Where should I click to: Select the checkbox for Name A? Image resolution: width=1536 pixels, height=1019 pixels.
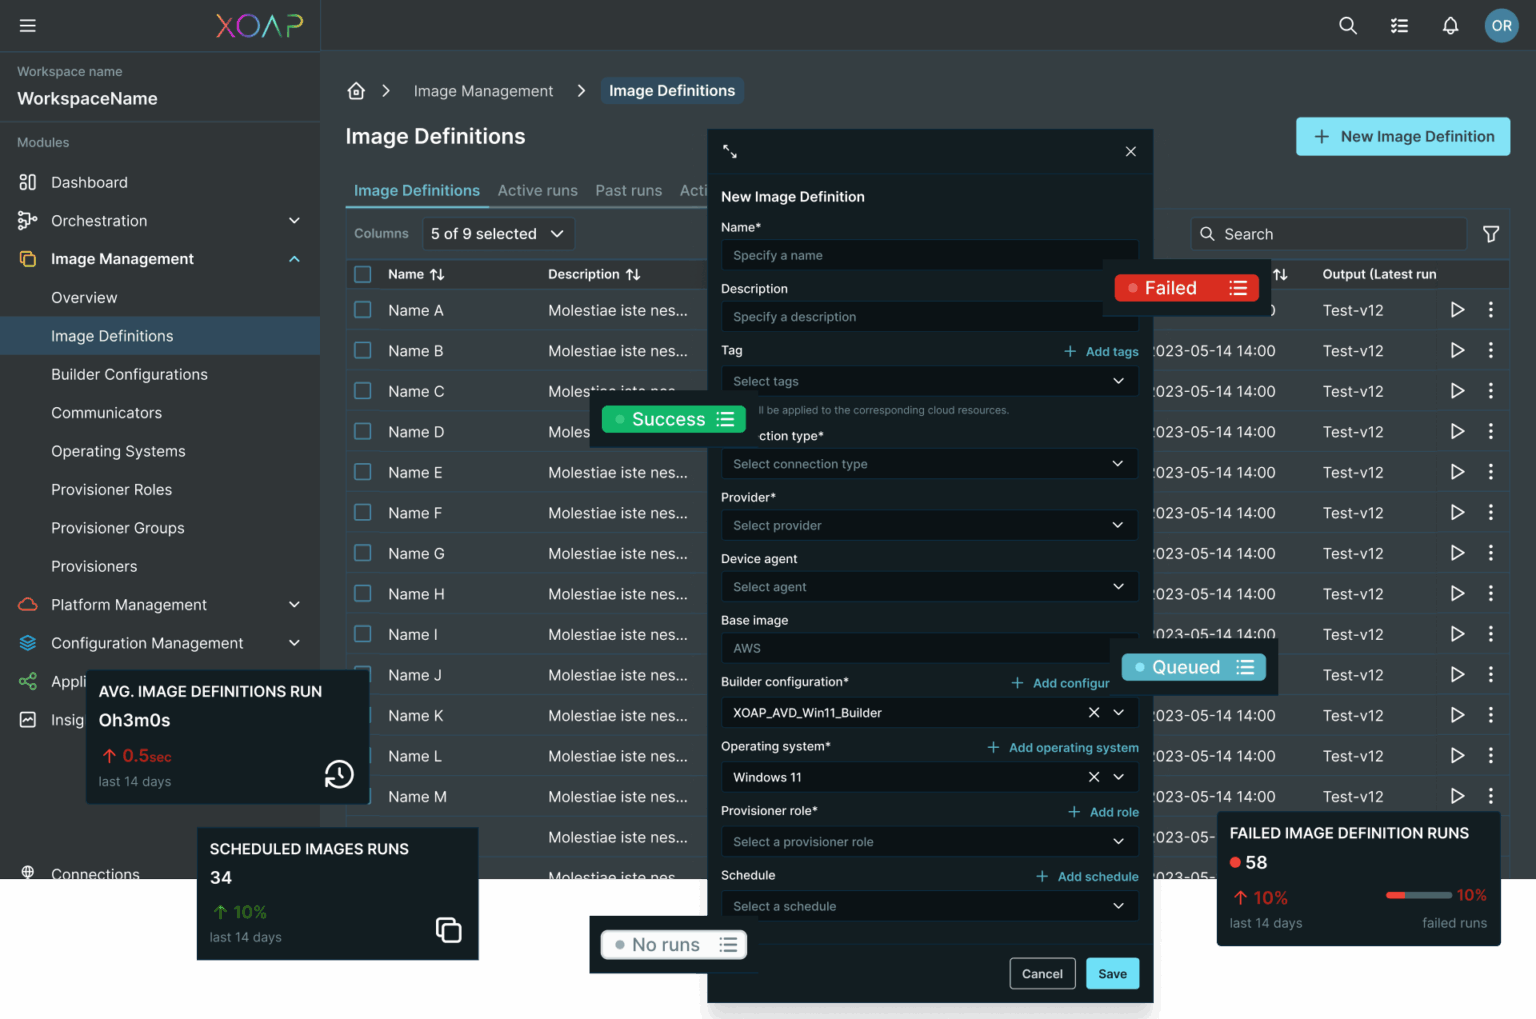point(362,310)
